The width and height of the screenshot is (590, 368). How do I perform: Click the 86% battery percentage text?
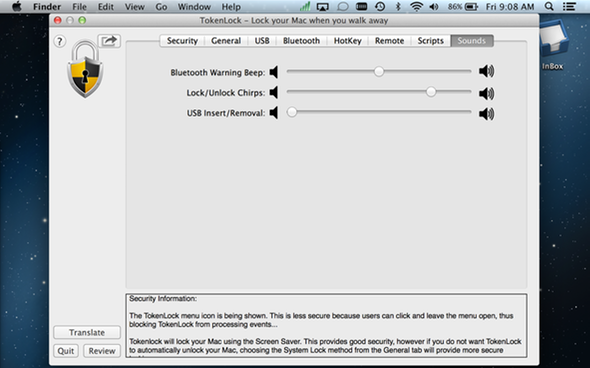455,7
